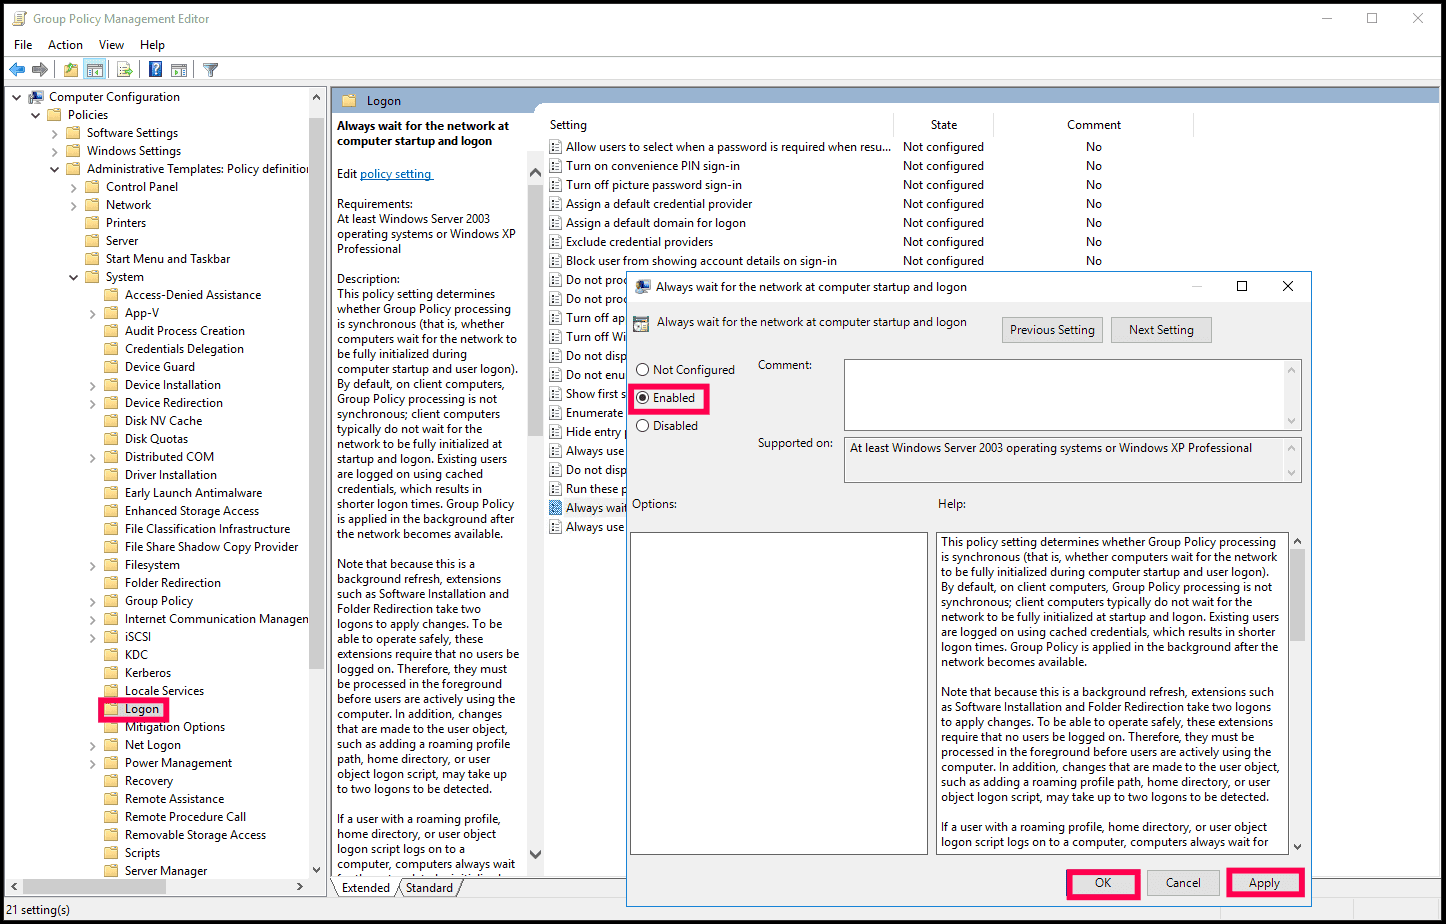Expand the Control Panel node
Viewport: 1446px width, 924px height.
[x=74, y=187]
